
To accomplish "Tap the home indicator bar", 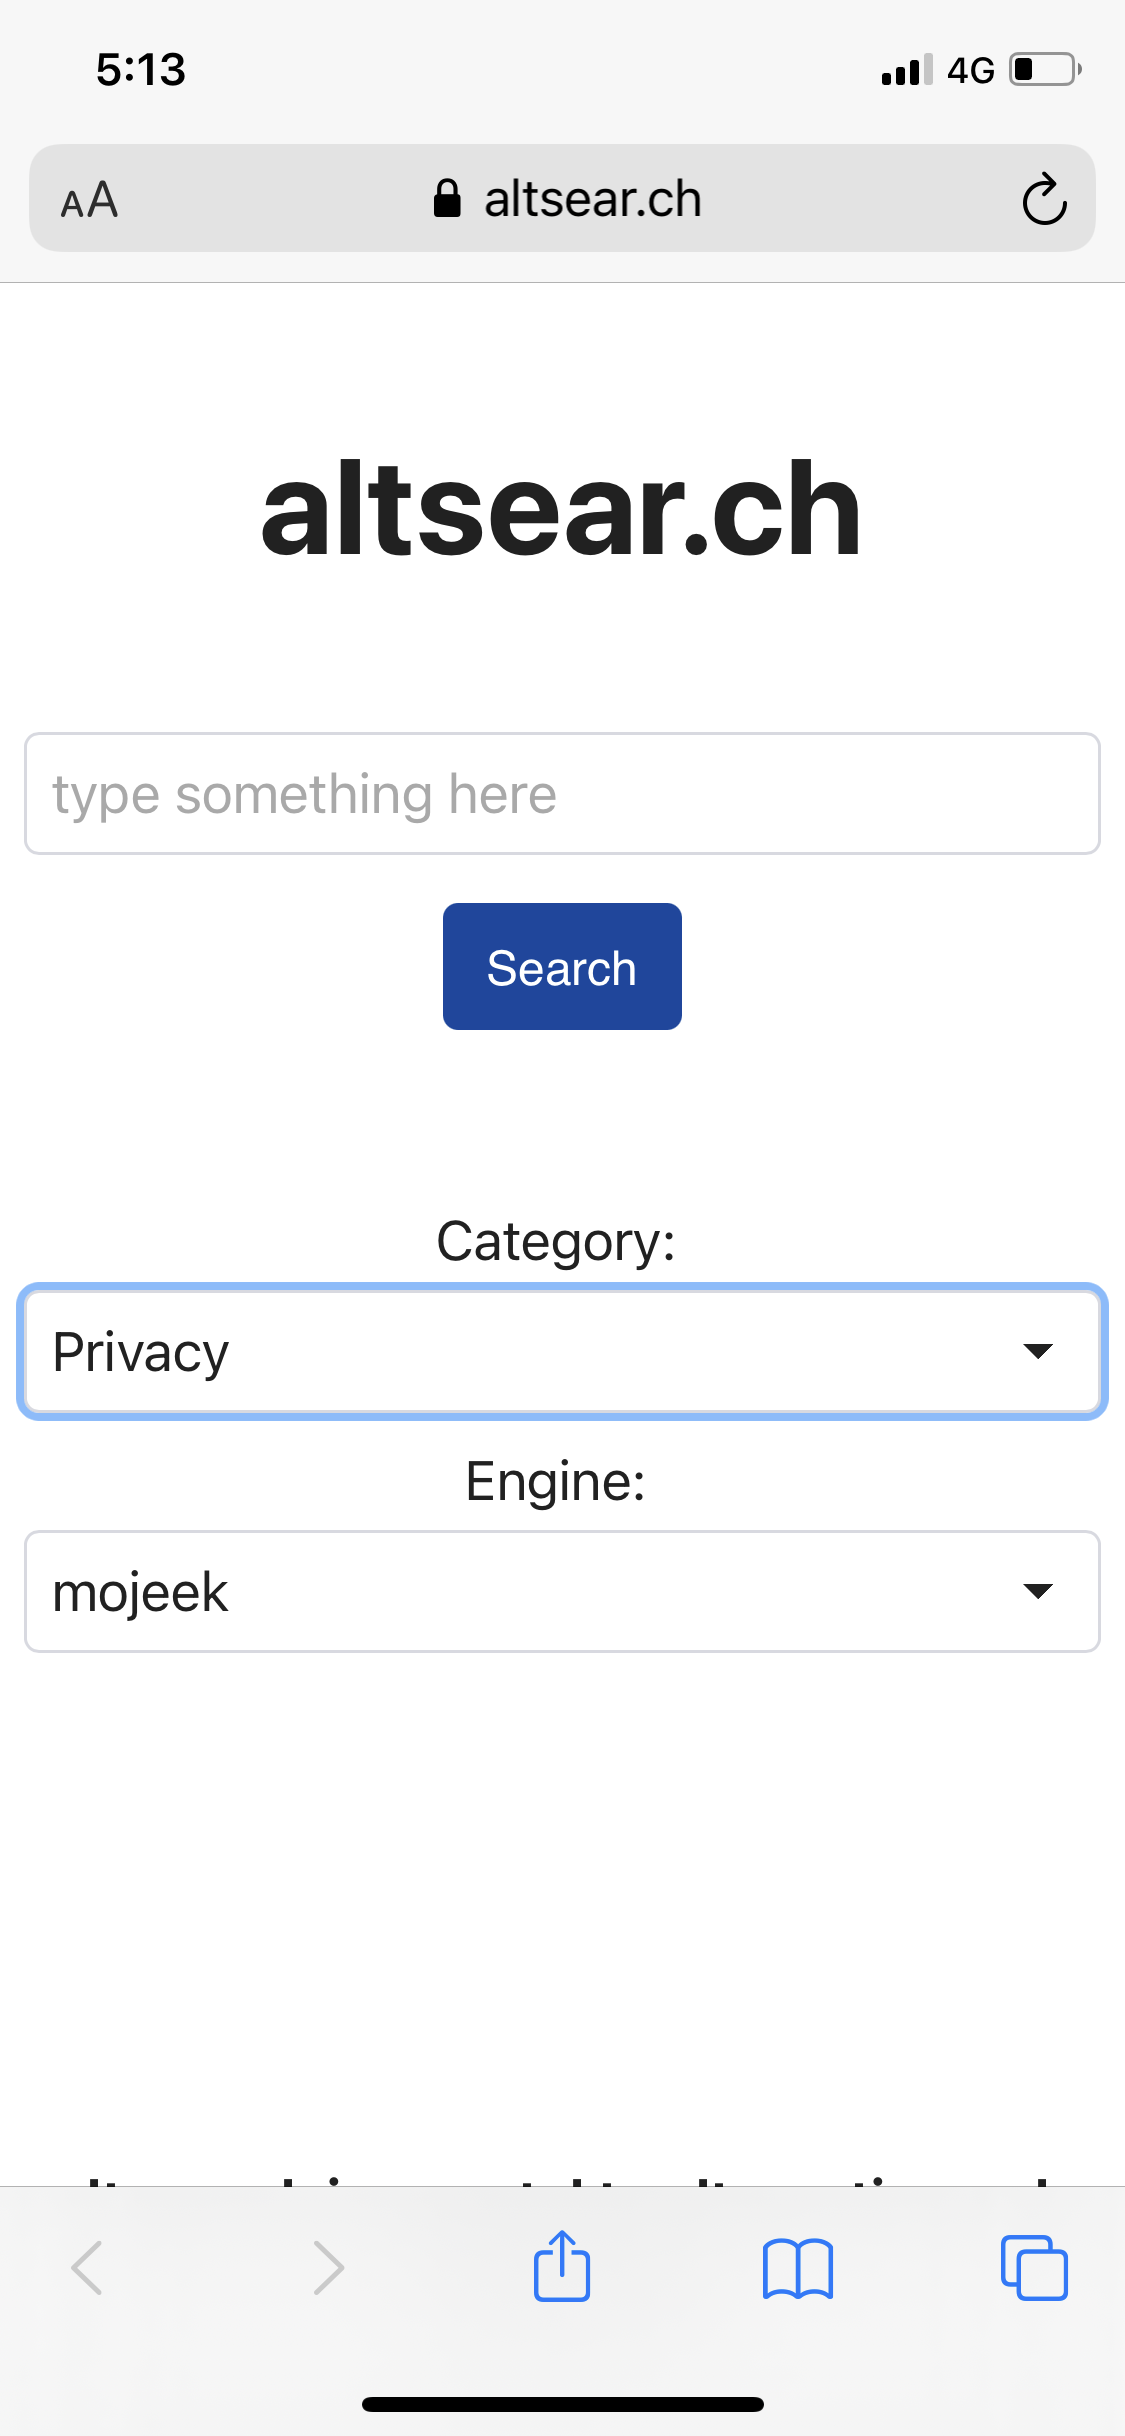I will [x=562, y=2404].
